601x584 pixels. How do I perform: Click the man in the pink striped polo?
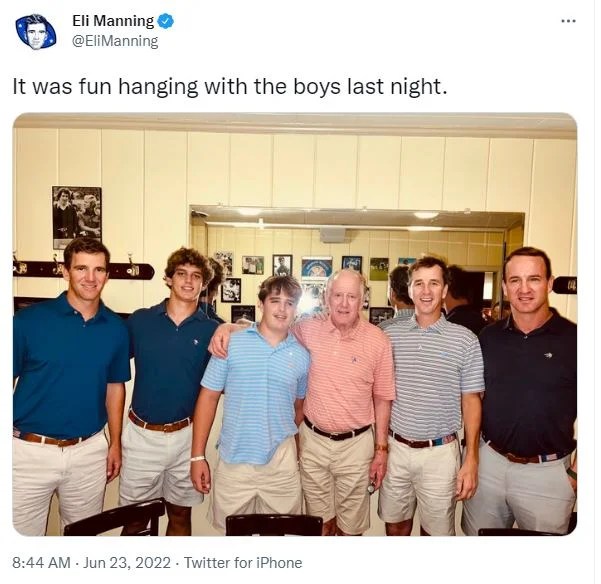point(343,399)
